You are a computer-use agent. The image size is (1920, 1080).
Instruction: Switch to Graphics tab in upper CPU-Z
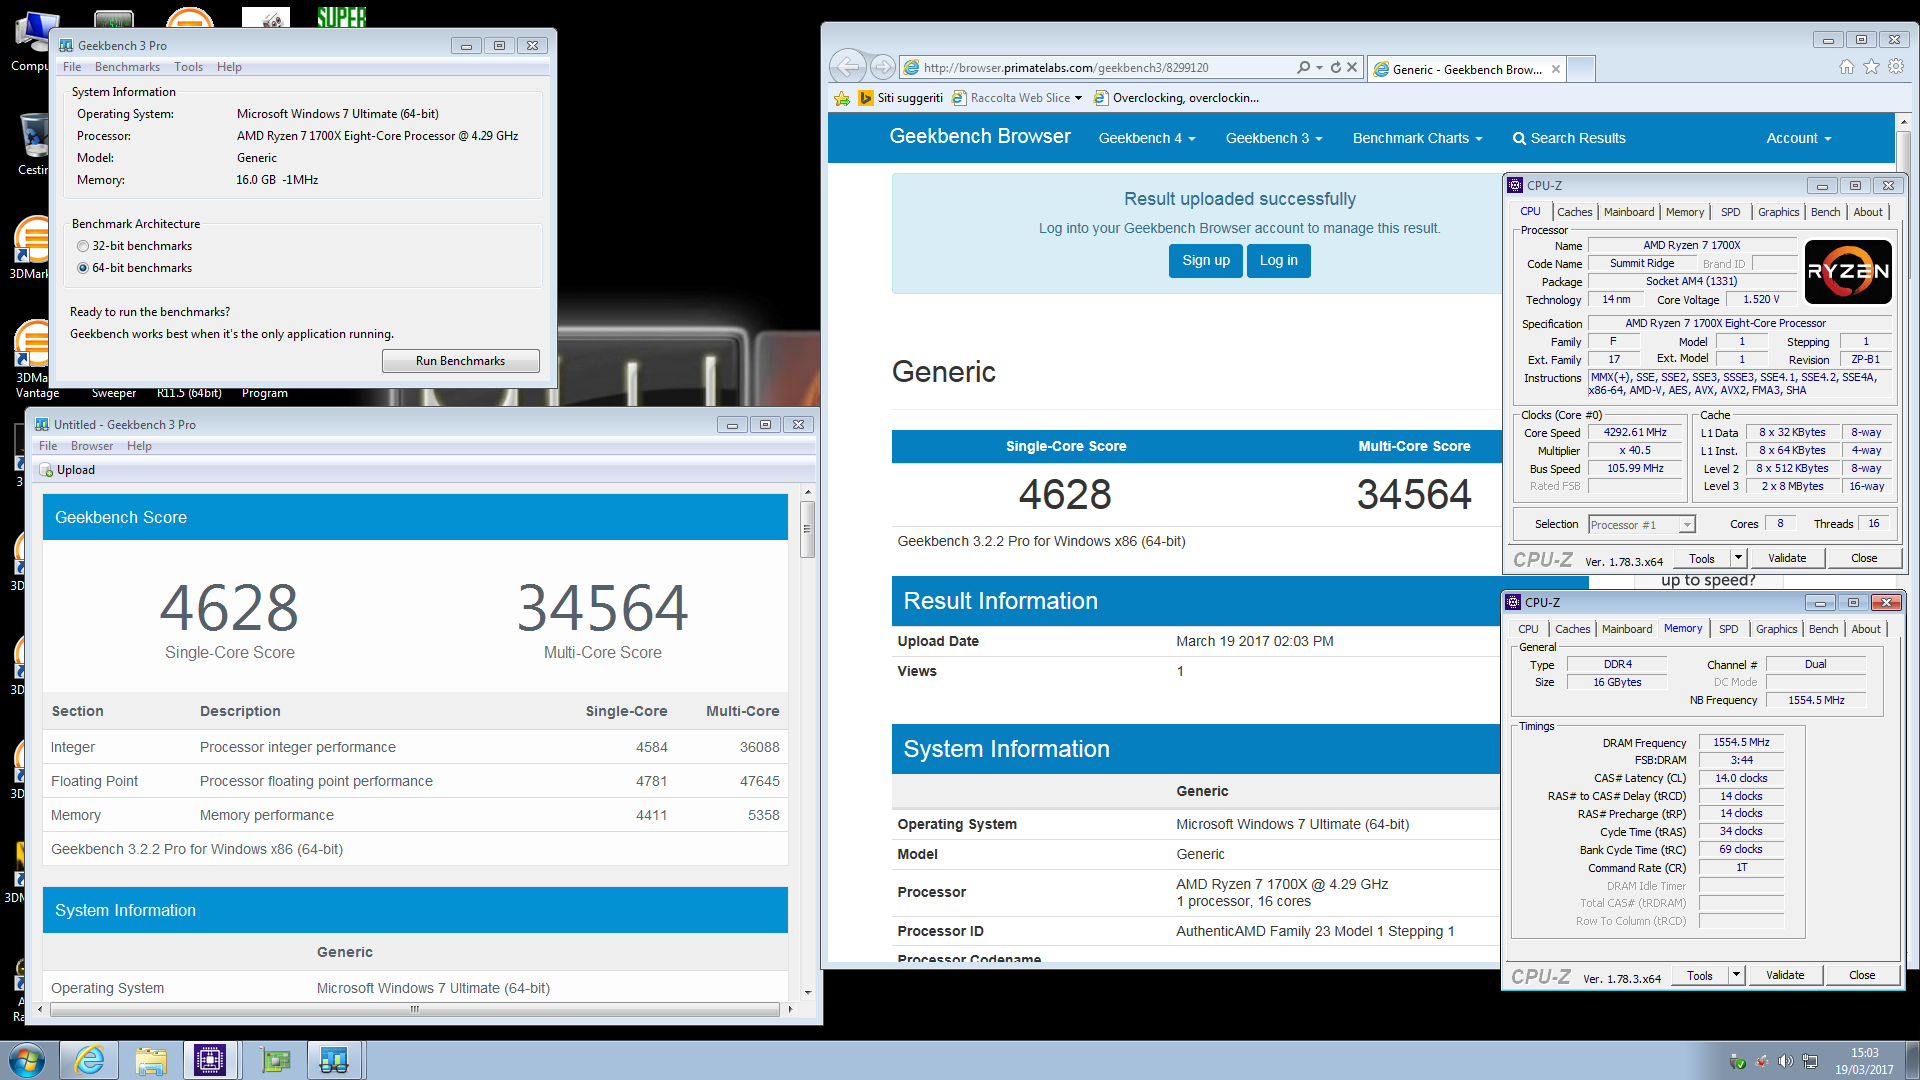tap(1778, 212)
